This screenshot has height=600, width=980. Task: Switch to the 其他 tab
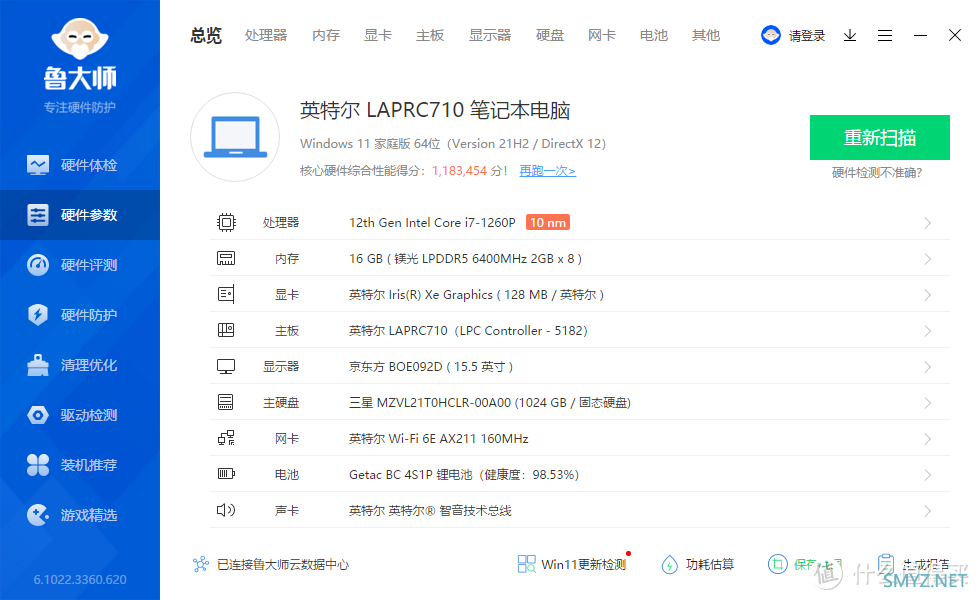[706, 36]
